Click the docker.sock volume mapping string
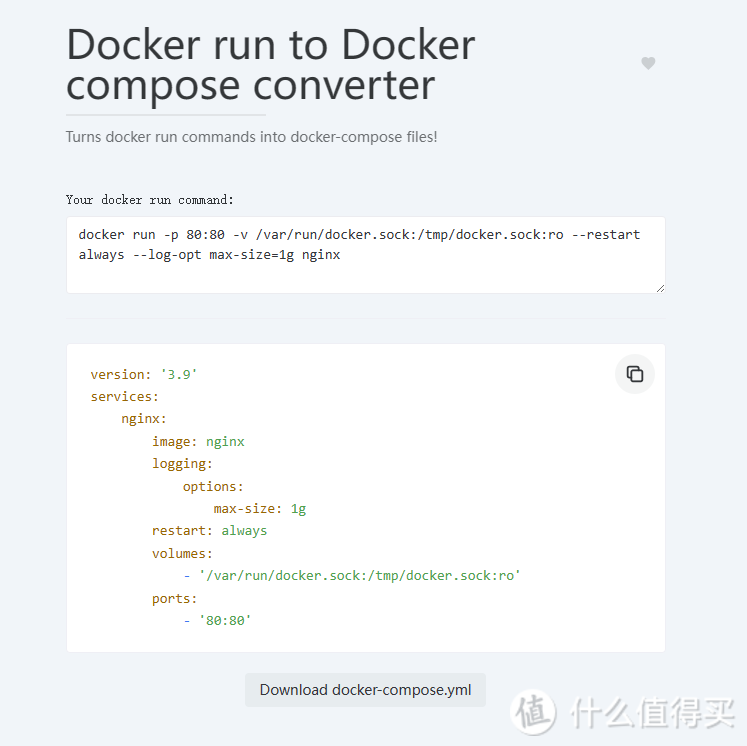This screenshot has width=747, height=746. (359, 576)
